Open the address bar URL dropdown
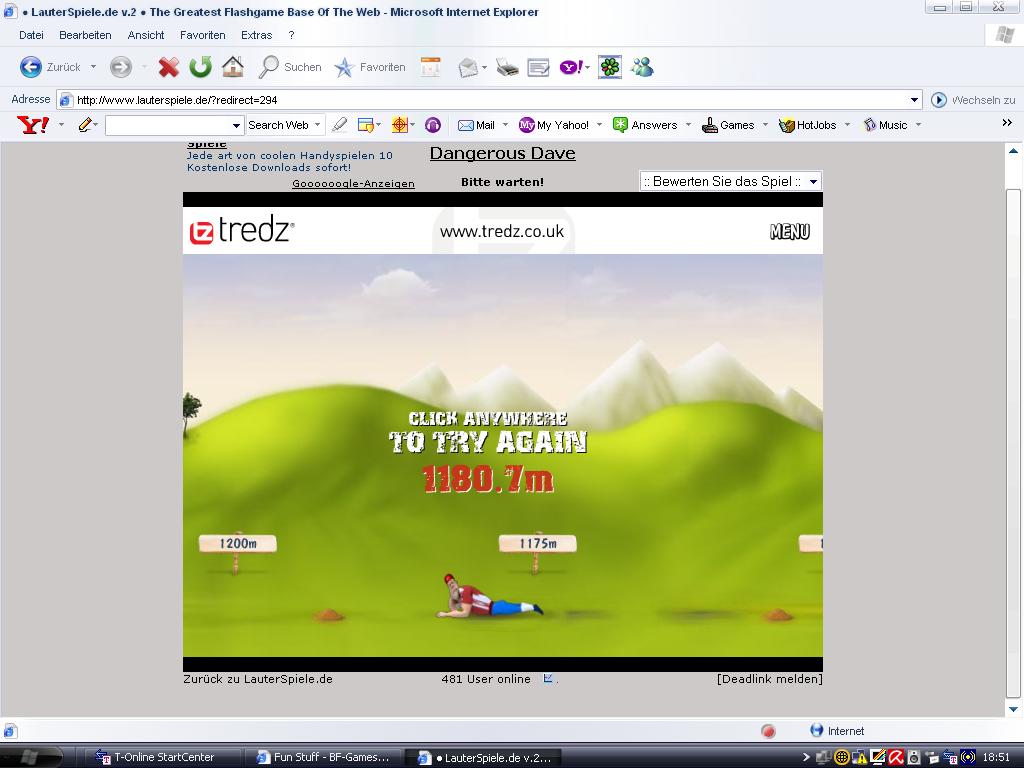The height and width of the screenshot is (768, 1024). (x=914, y=100)
